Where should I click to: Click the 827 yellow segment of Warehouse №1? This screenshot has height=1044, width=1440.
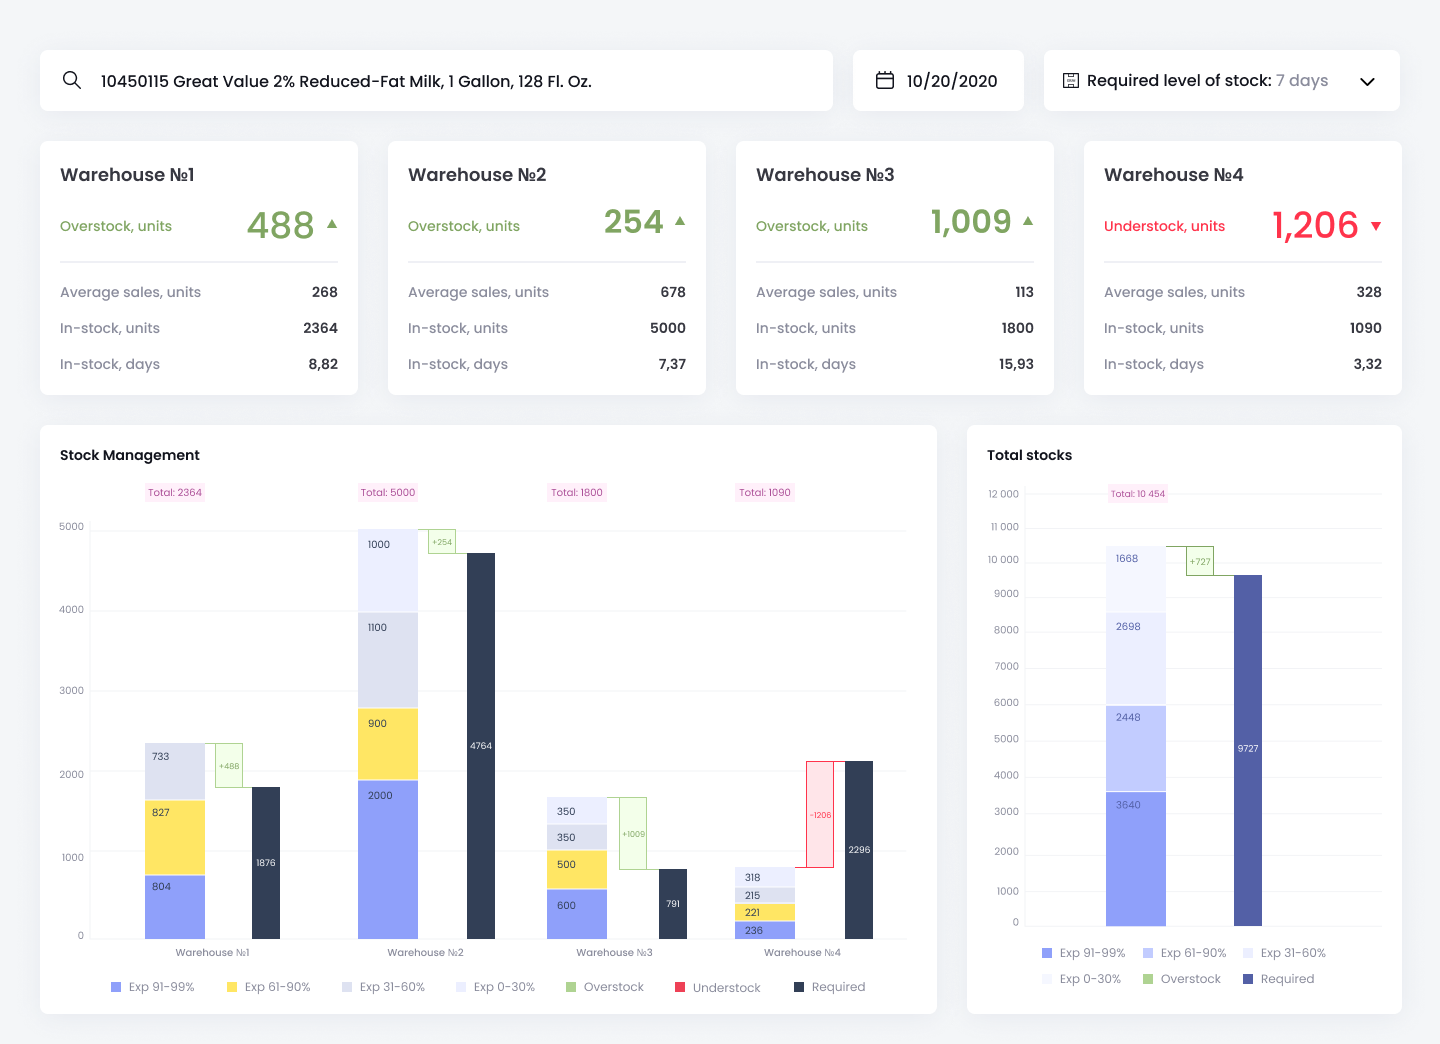[x=175, y=838]
